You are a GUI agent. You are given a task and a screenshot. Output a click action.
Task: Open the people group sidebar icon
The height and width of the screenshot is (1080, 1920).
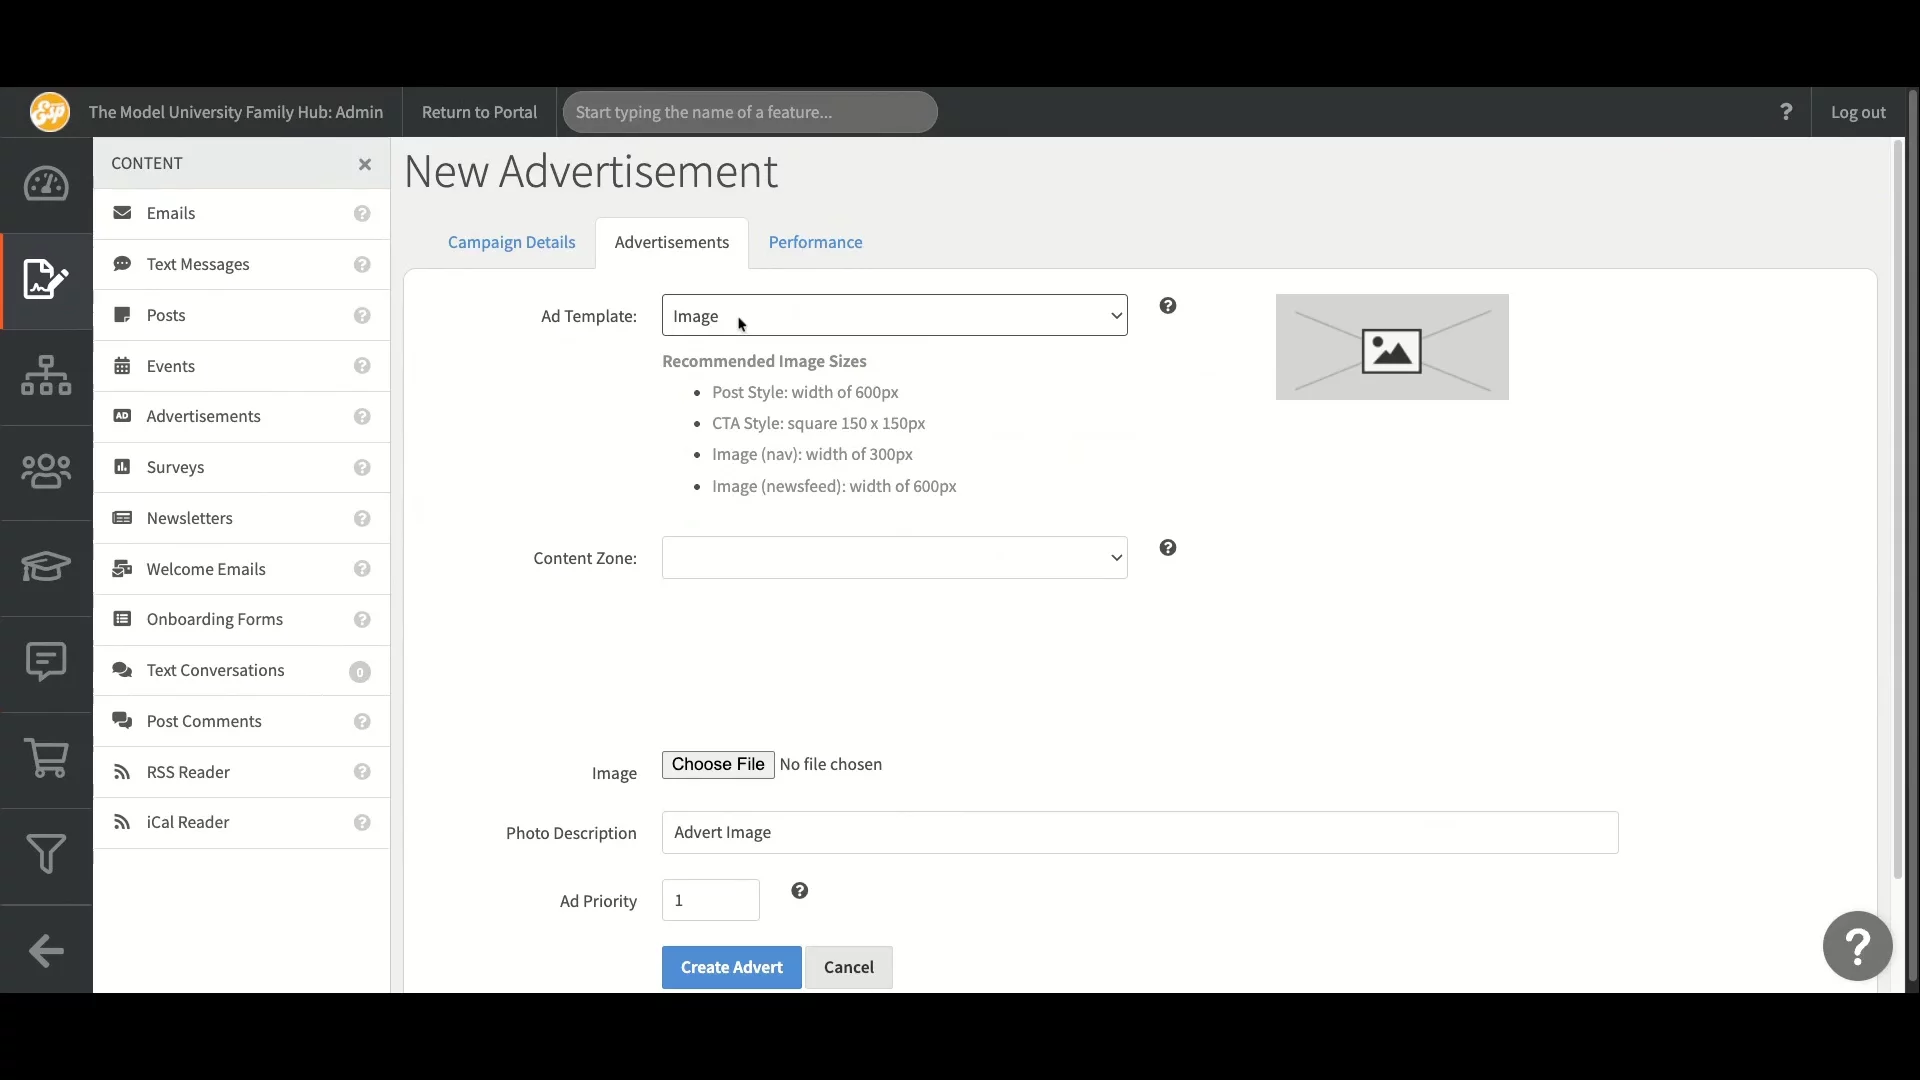tap(46, 471)
